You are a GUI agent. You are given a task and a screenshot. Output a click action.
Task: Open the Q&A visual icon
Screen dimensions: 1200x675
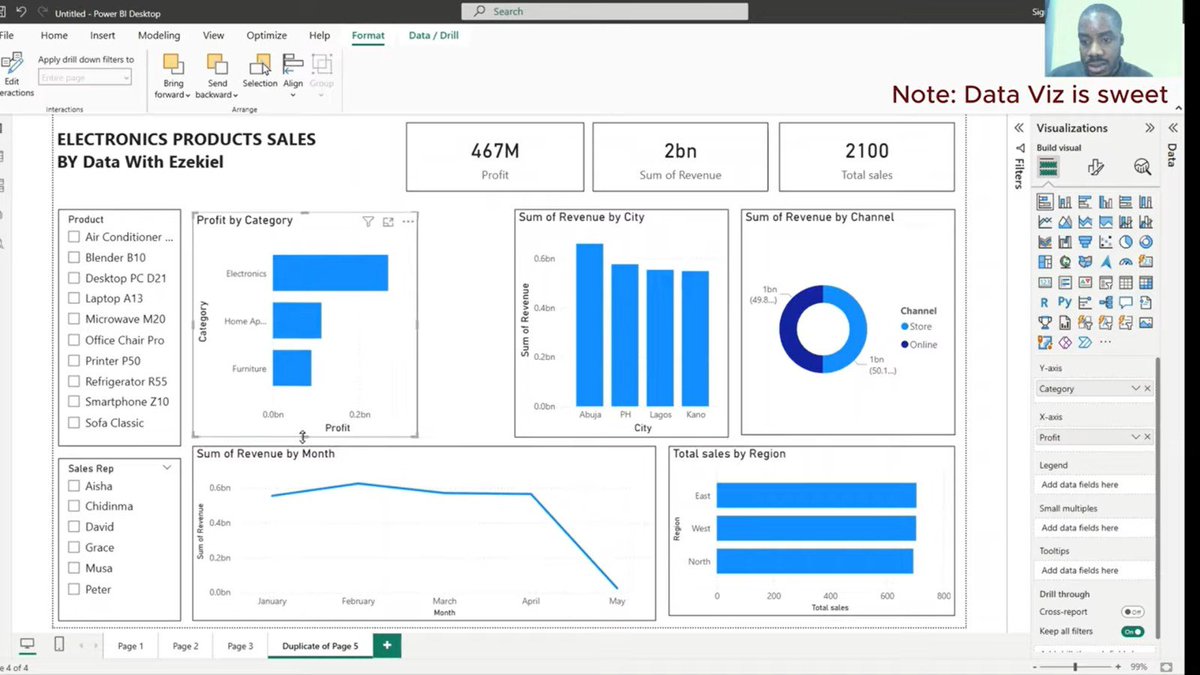[x=1126, y=302]
